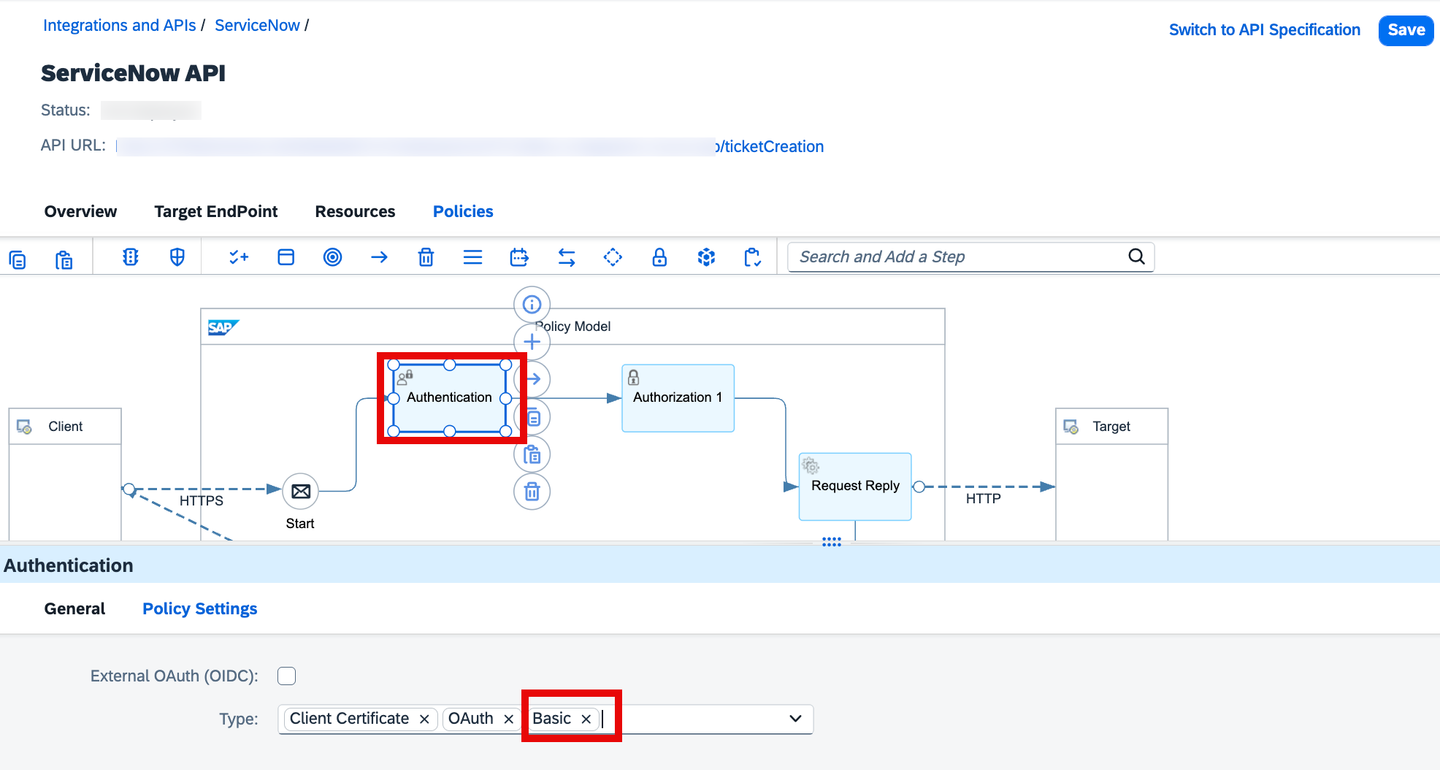Click the Copy icon in the top toolbar
This screenshot has width=1440, height=770.
point(18,258)
